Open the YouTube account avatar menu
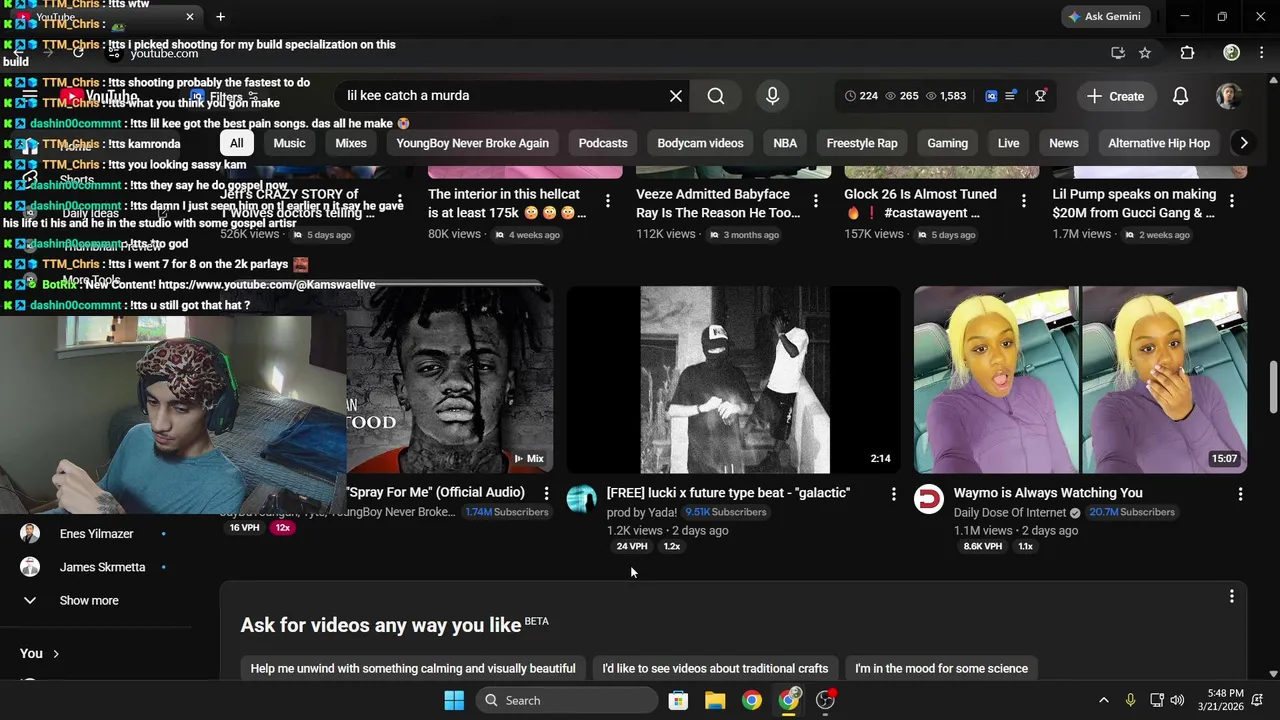 coord(1229,96)
